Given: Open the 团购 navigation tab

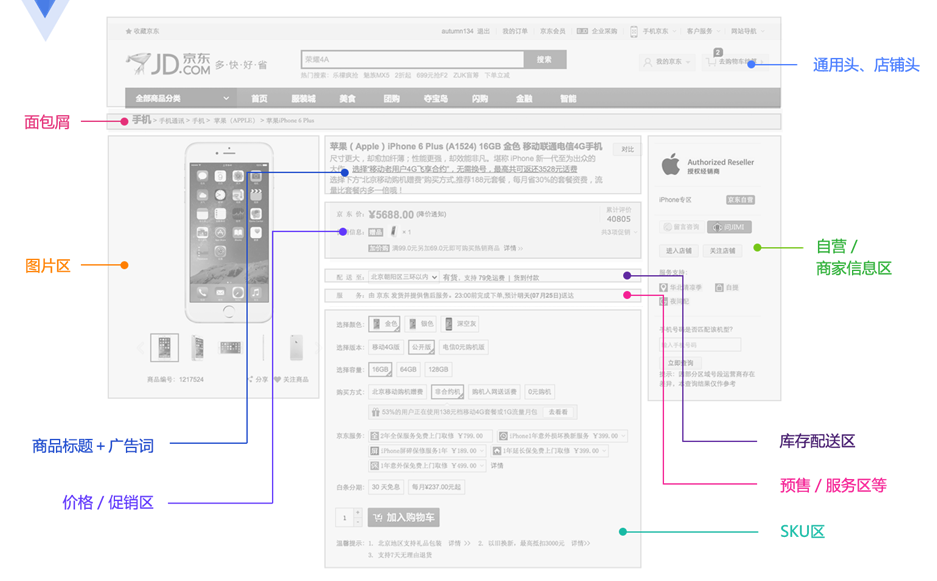Looking at the screenshot, I should [391, 99].
